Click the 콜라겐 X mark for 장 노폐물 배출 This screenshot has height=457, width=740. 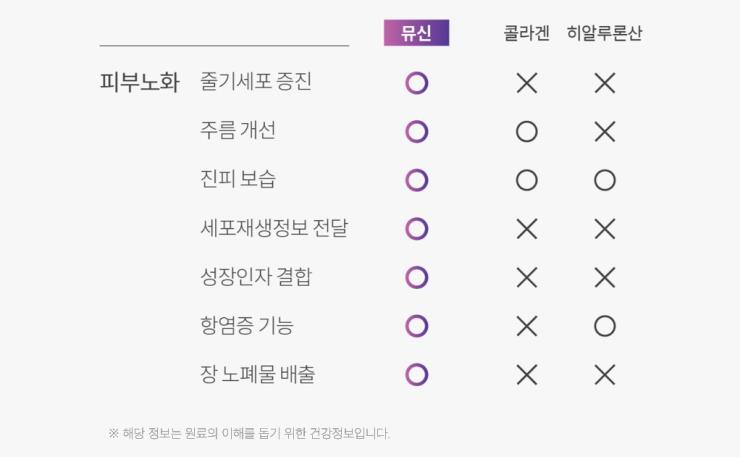pos(527,375)
